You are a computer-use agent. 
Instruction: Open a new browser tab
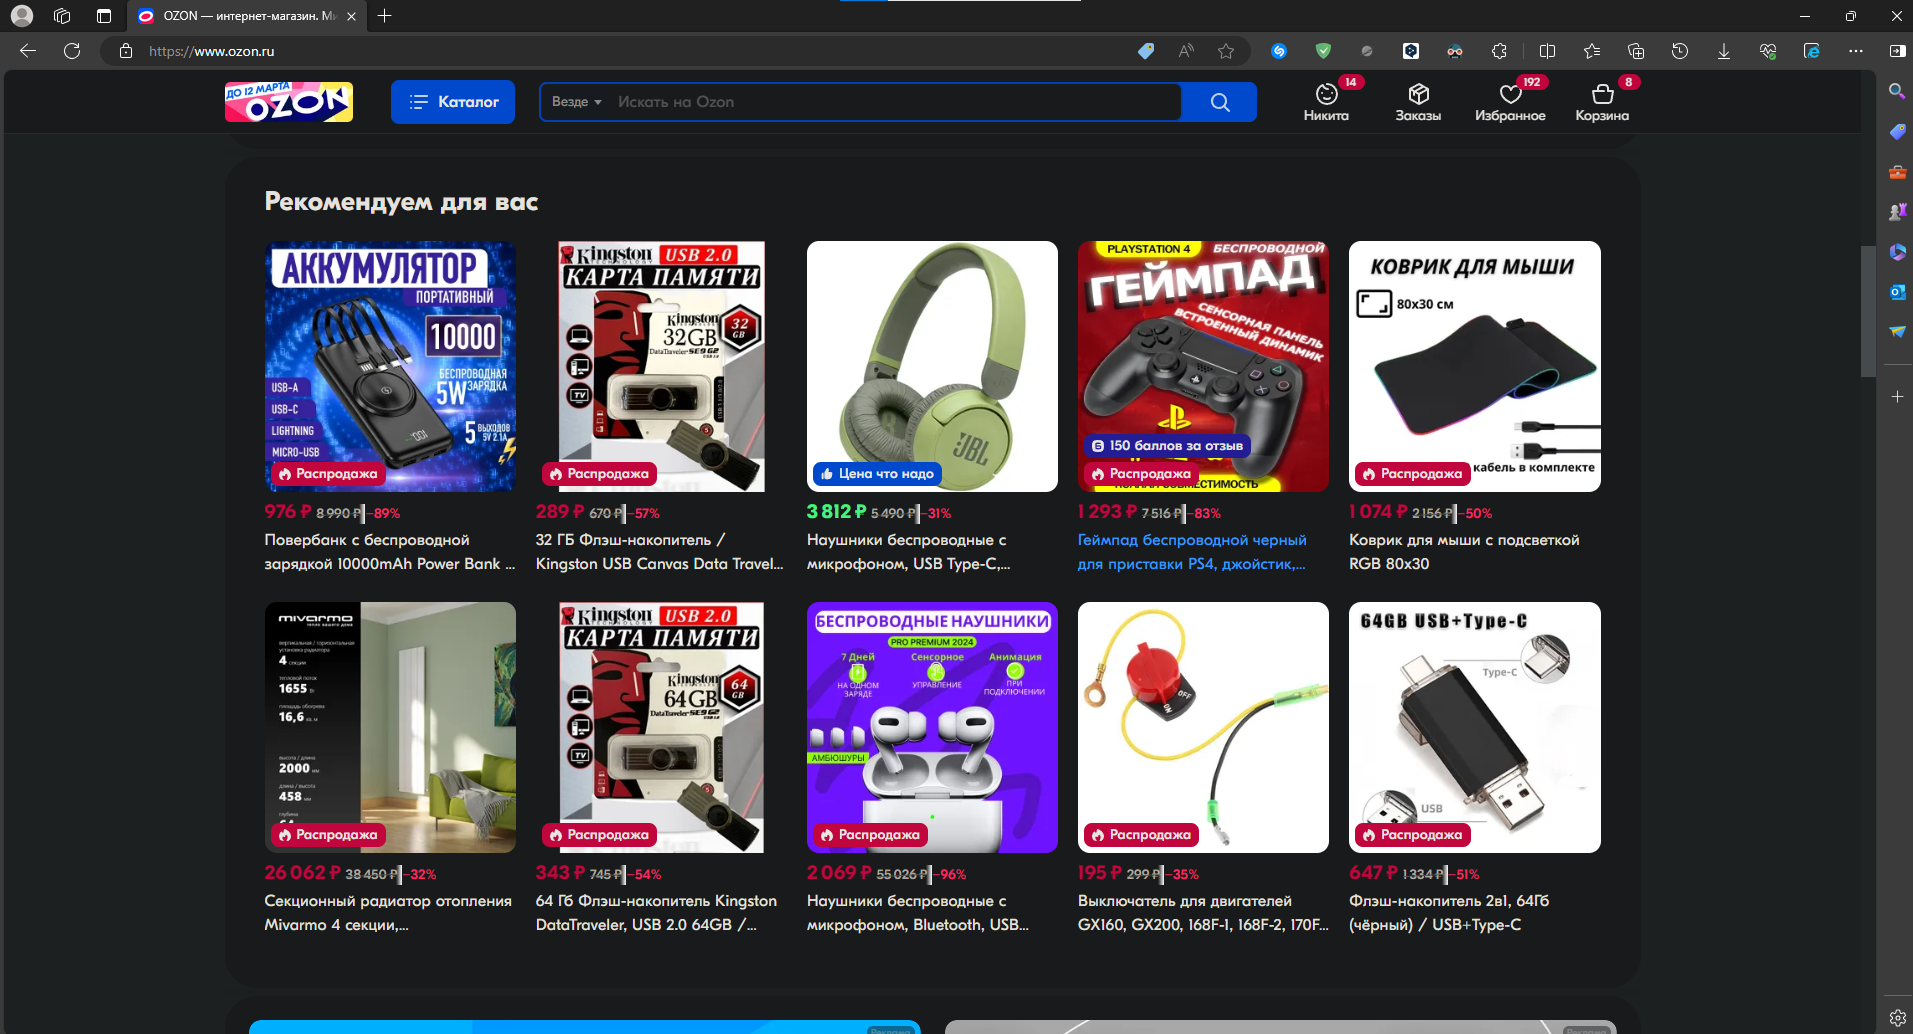coord(385,16)
